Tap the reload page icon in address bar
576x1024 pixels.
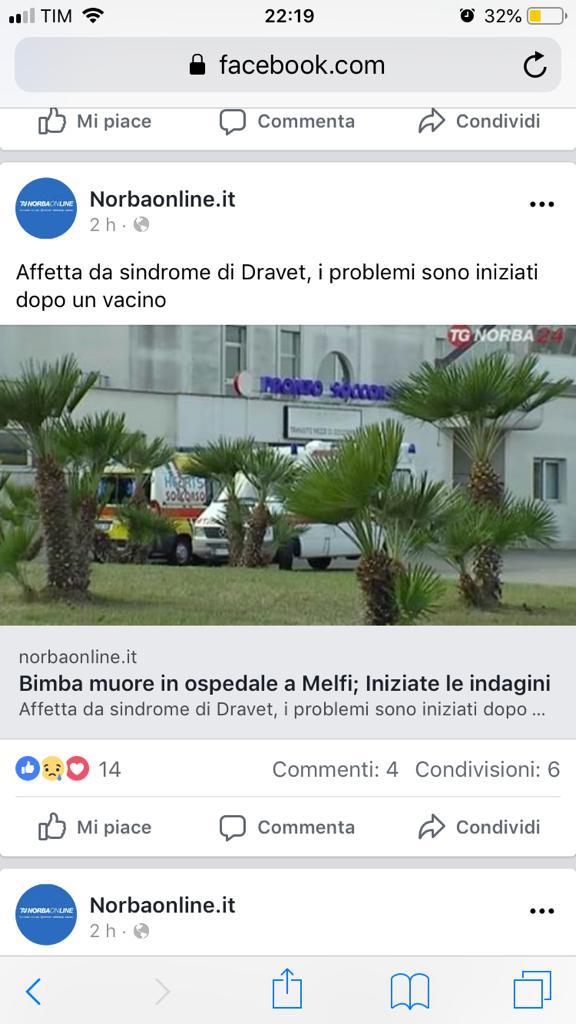tap(535, 65)
